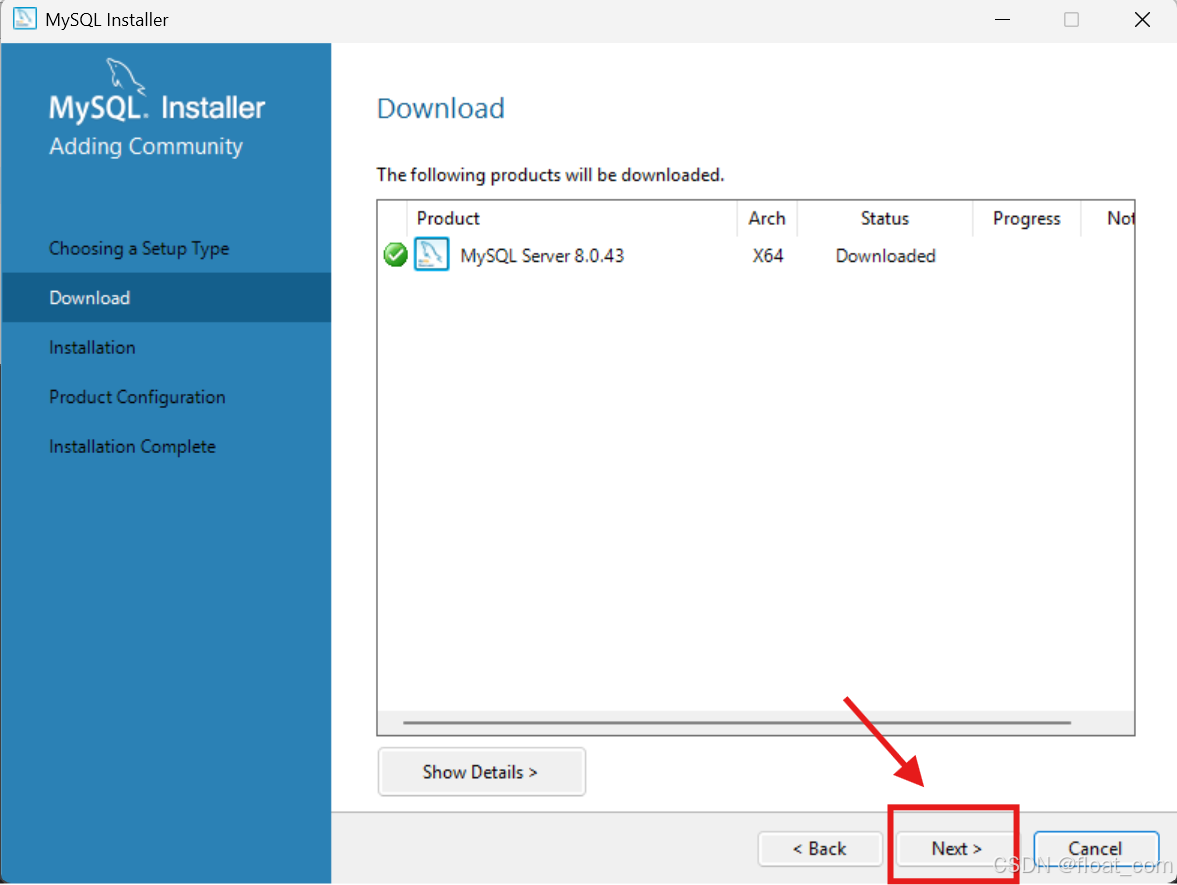Click the MySQL dolphin logo
This screenshot has width=1177, height=885.
(124, 76)
